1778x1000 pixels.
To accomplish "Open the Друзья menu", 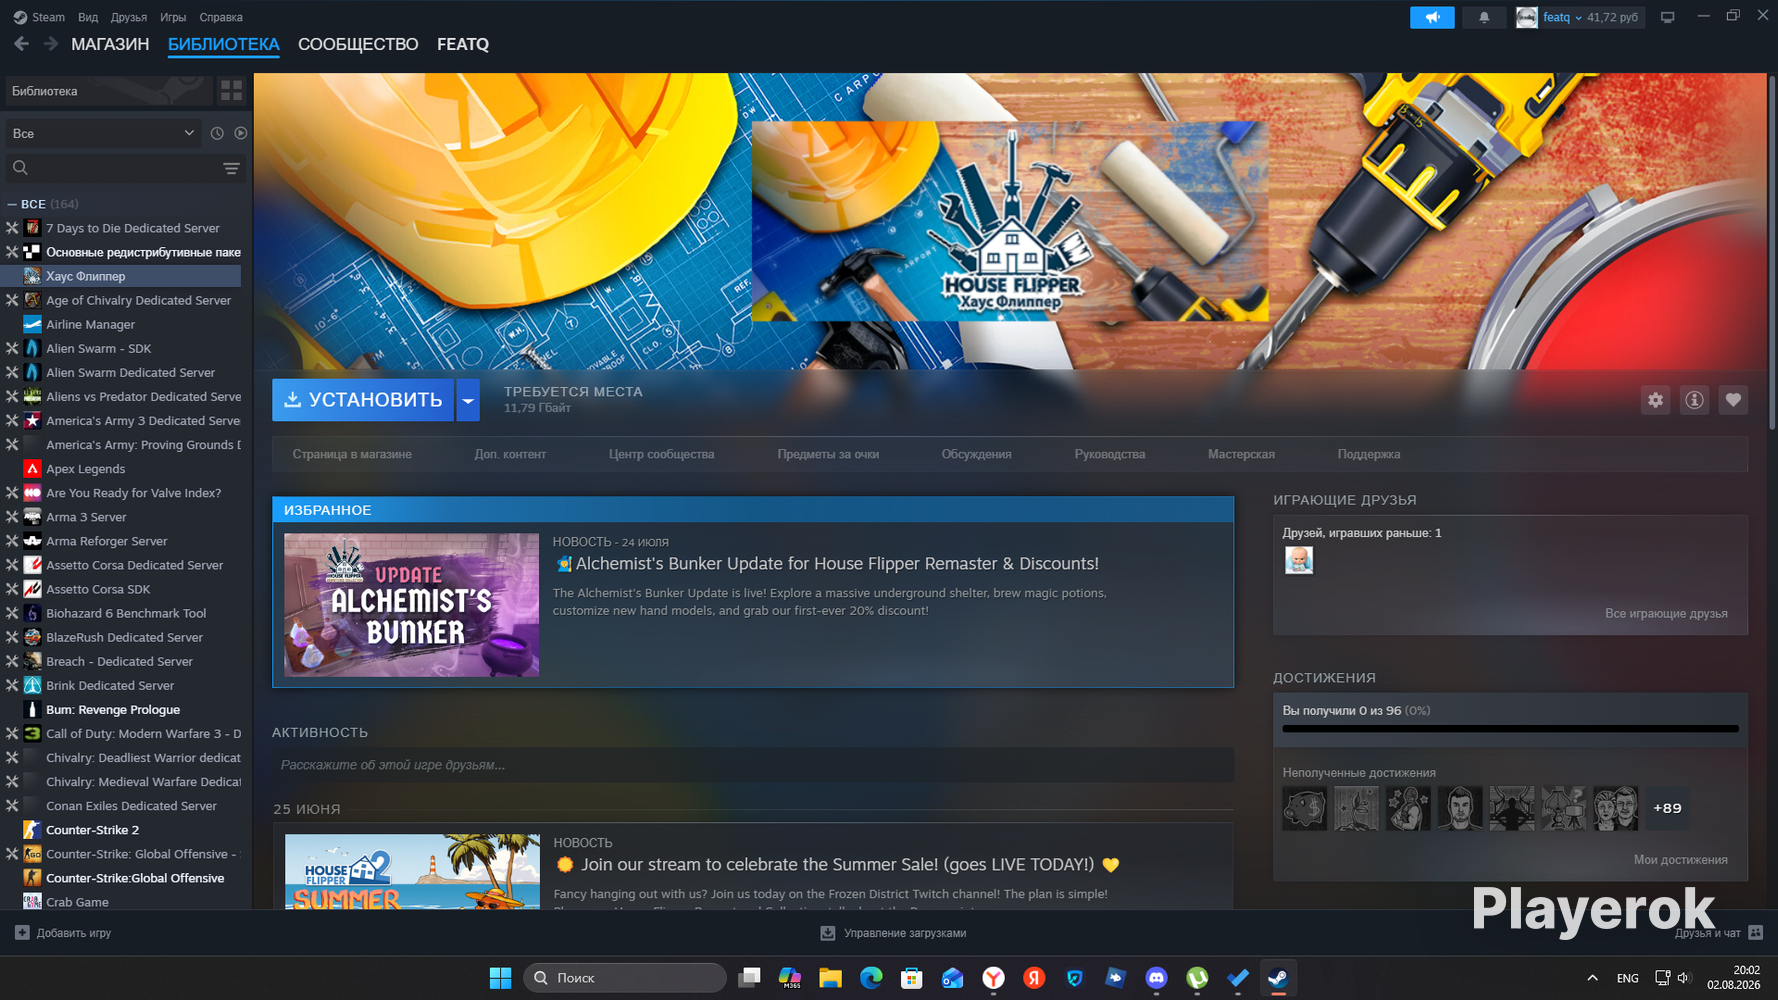I will pos(129,17).
